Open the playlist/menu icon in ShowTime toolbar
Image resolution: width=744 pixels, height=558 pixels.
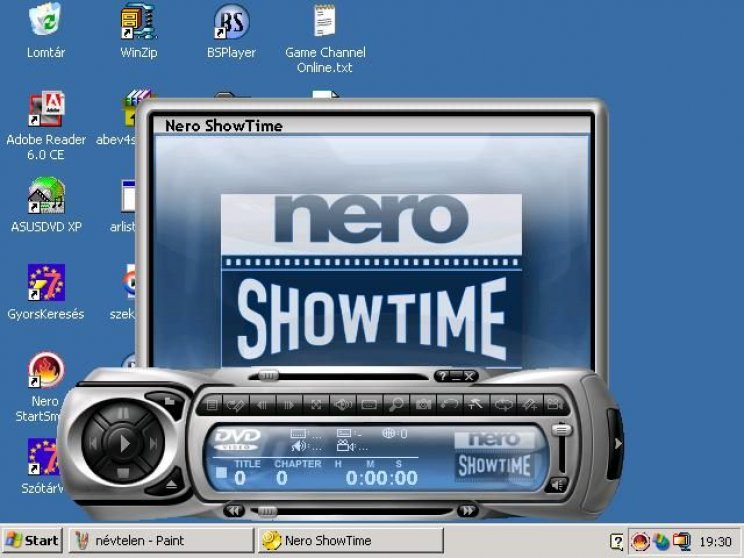[x=212, y=405]
